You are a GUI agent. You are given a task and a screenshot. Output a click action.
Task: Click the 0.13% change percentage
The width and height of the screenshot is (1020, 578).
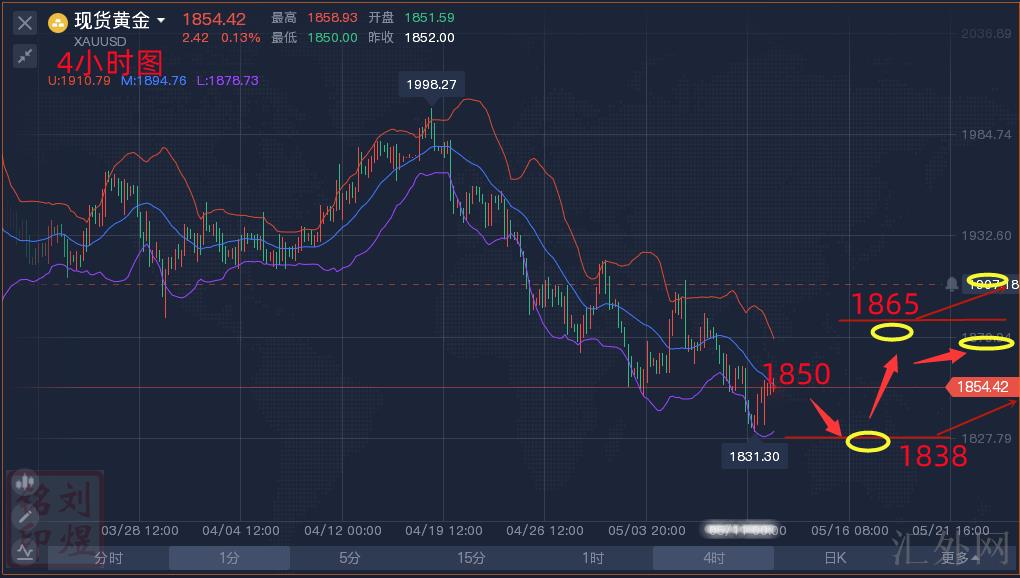pyautogui.click(x=241, y=38)
